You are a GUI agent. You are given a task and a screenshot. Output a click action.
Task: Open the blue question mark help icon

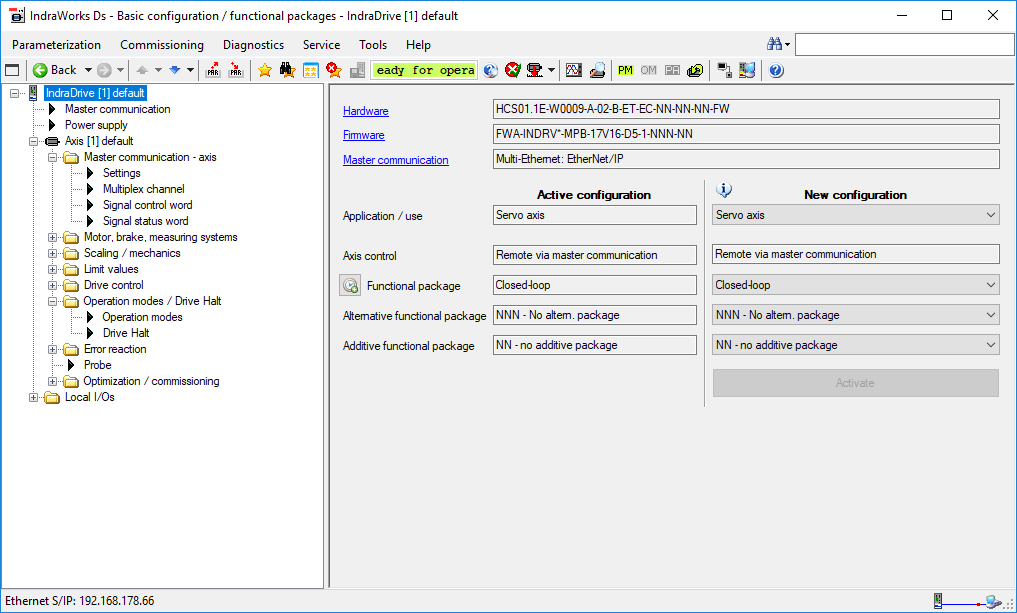tap(776, 70)
